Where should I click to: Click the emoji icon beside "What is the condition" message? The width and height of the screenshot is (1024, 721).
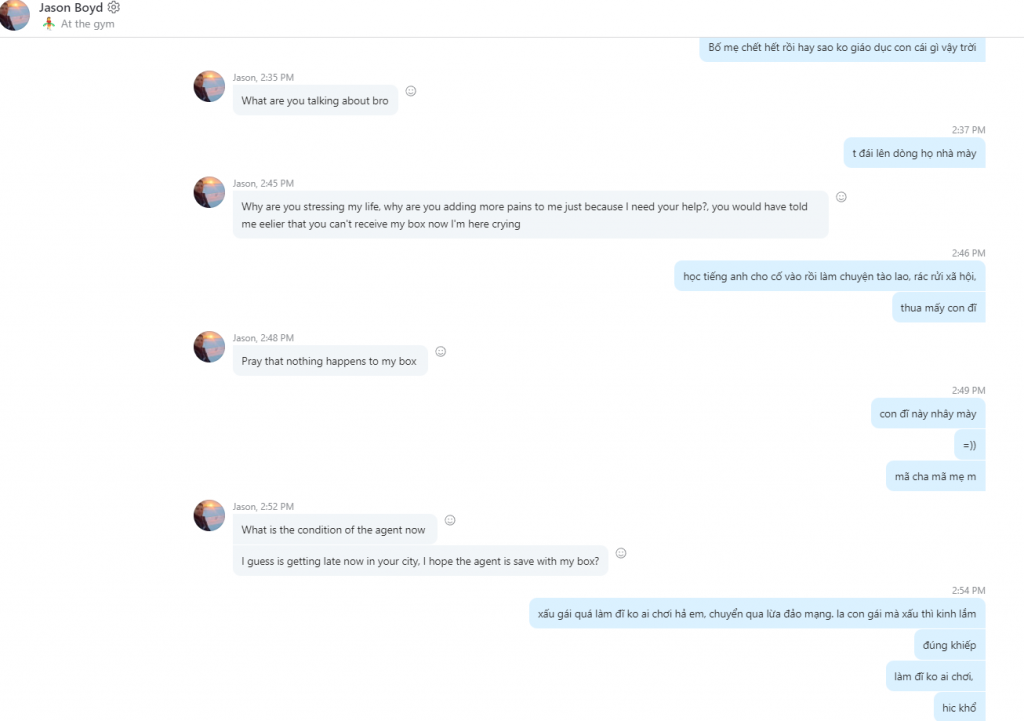(x=450, y=520)
